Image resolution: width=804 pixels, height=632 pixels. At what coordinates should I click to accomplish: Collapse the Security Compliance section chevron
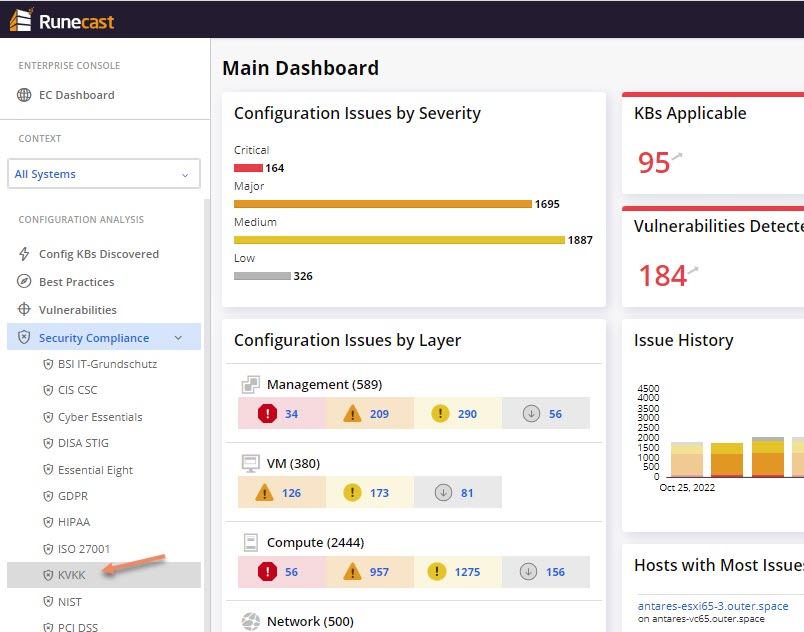178,338
